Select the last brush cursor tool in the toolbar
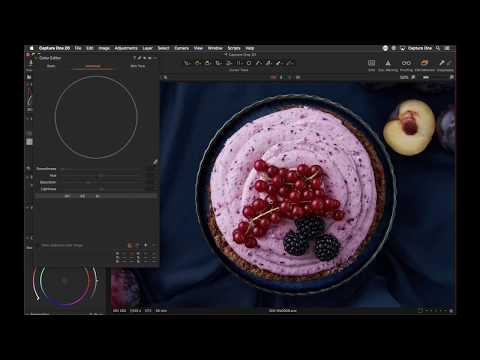This screenshot has width=480, height=360. 290,63
